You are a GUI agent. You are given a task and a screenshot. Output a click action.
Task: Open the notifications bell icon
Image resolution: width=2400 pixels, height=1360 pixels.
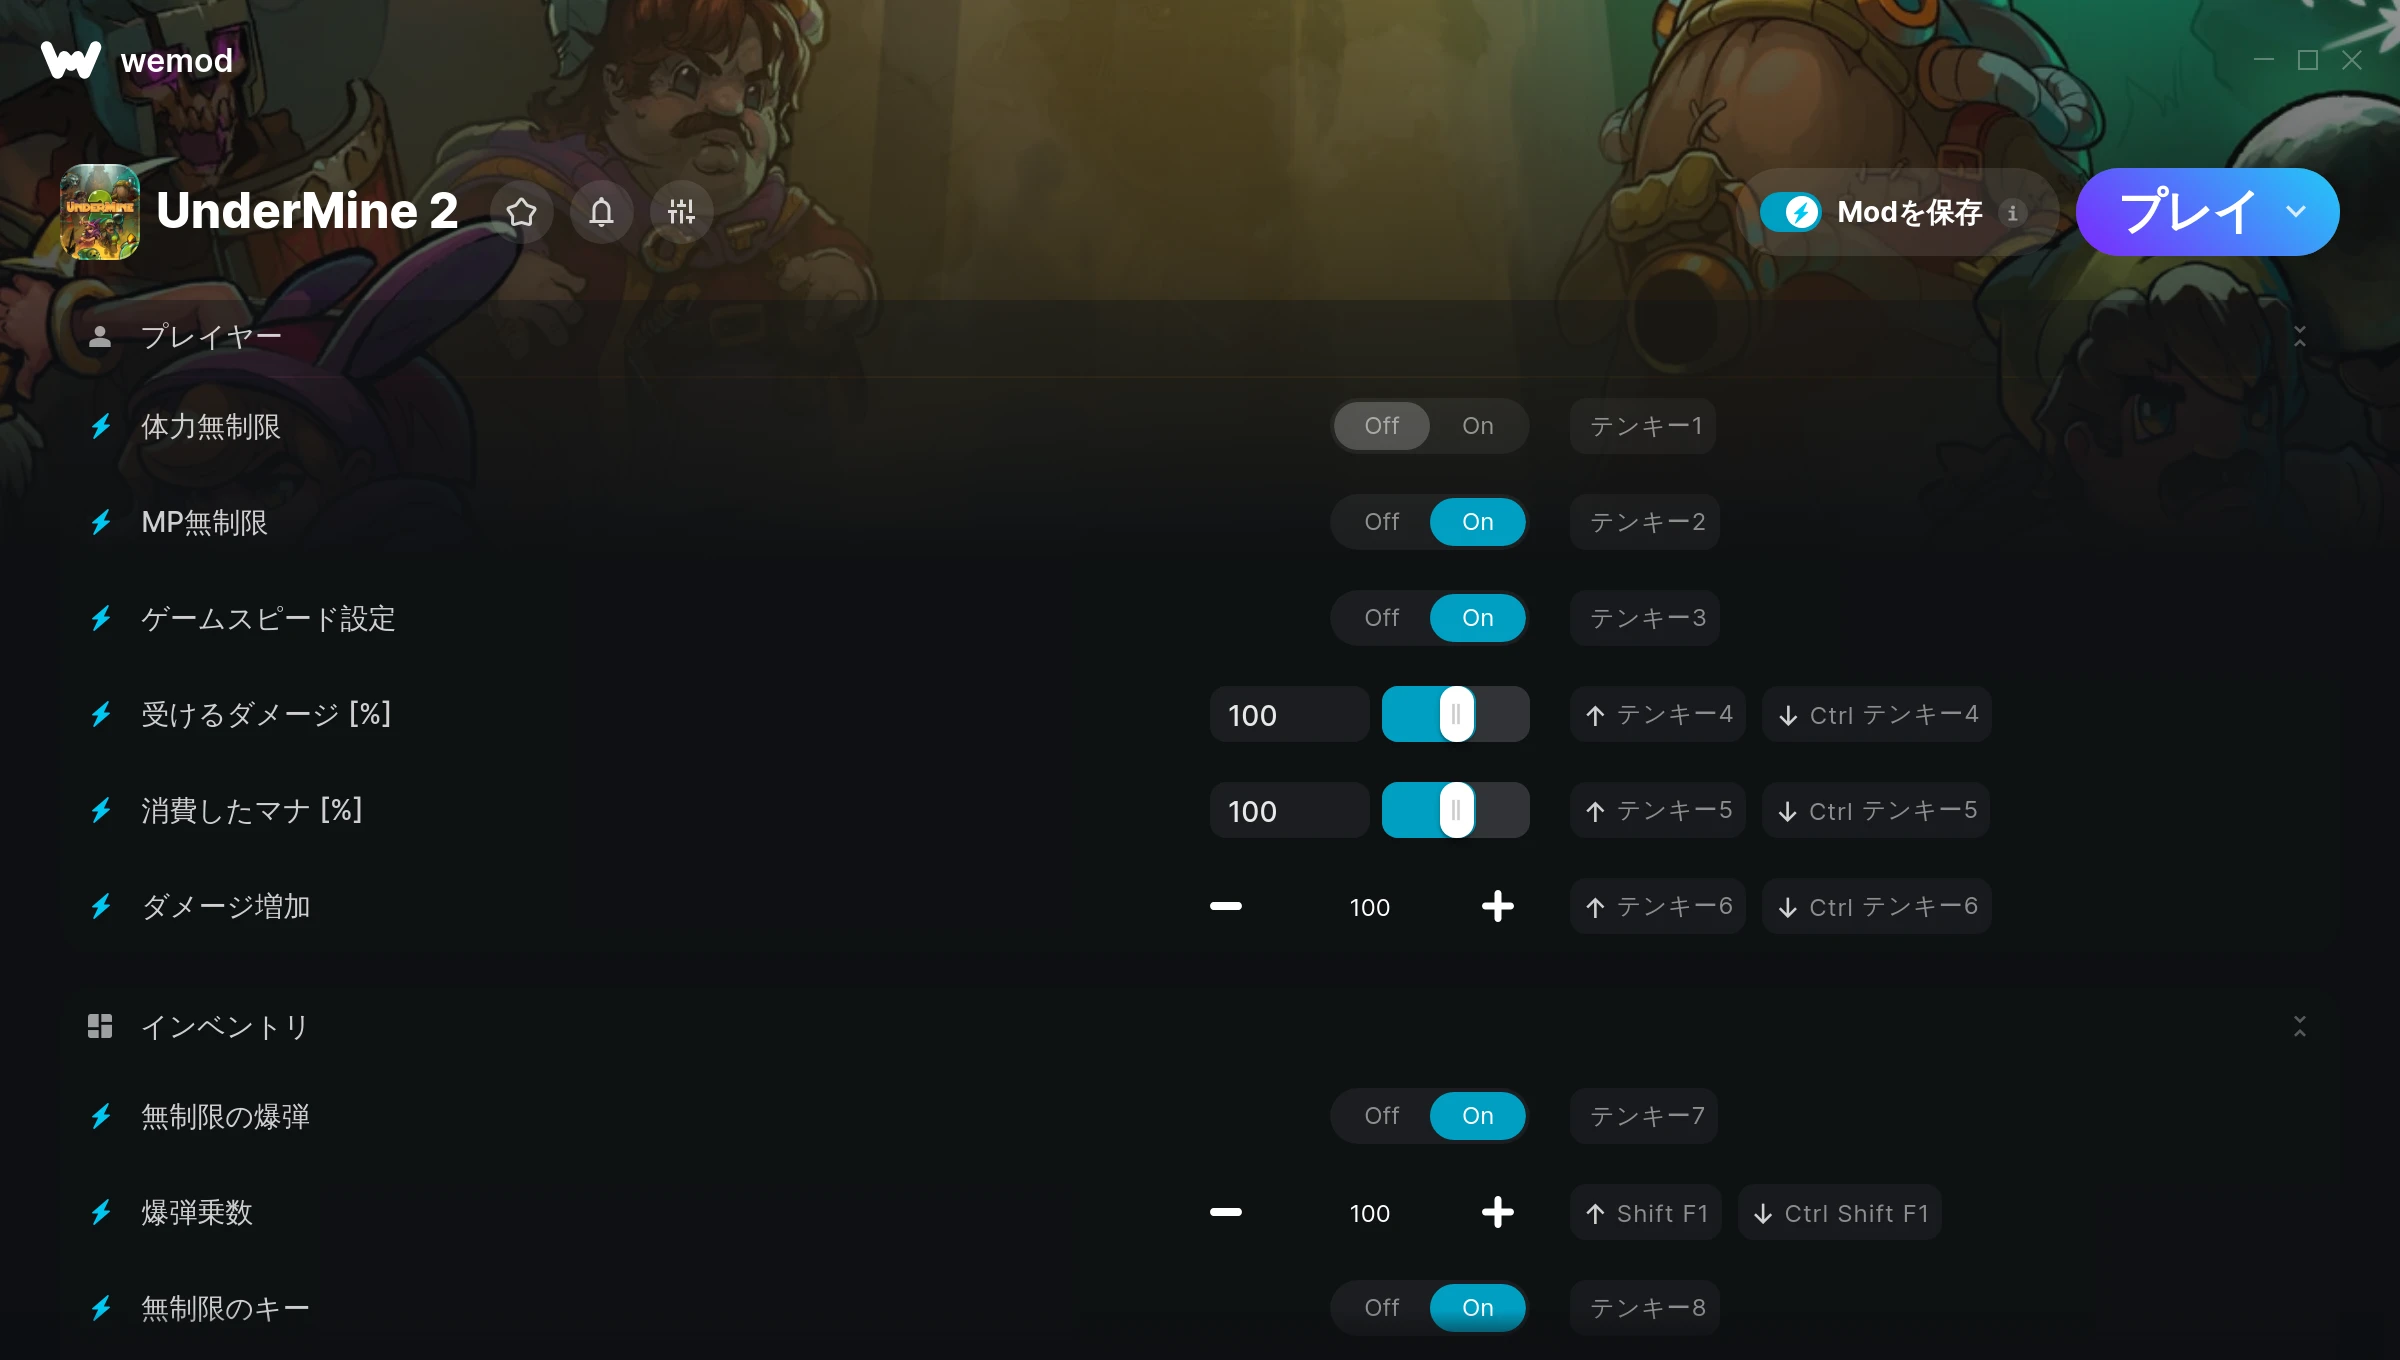(x=601, y=212)
